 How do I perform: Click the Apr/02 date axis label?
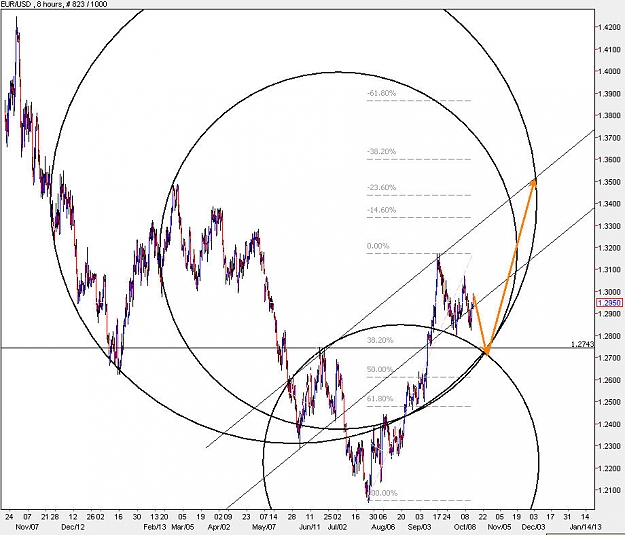point(219,527)
